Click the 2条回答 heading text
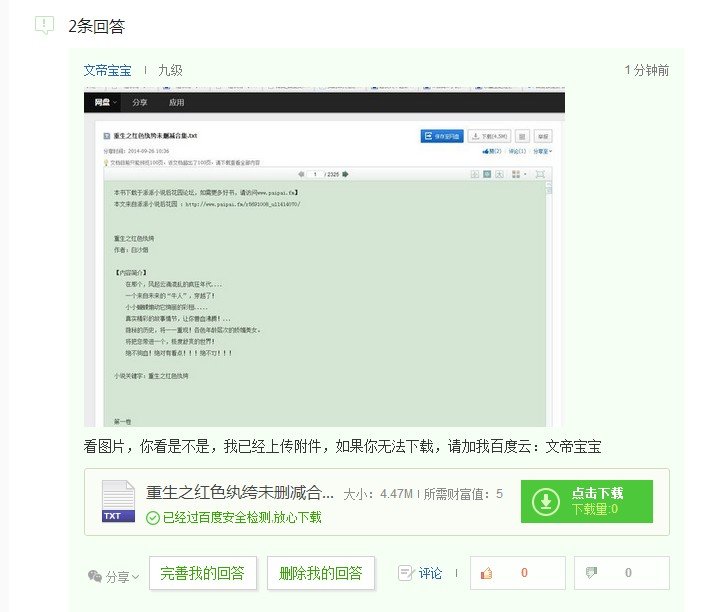 pyautogui.click(x=97, y=26)
